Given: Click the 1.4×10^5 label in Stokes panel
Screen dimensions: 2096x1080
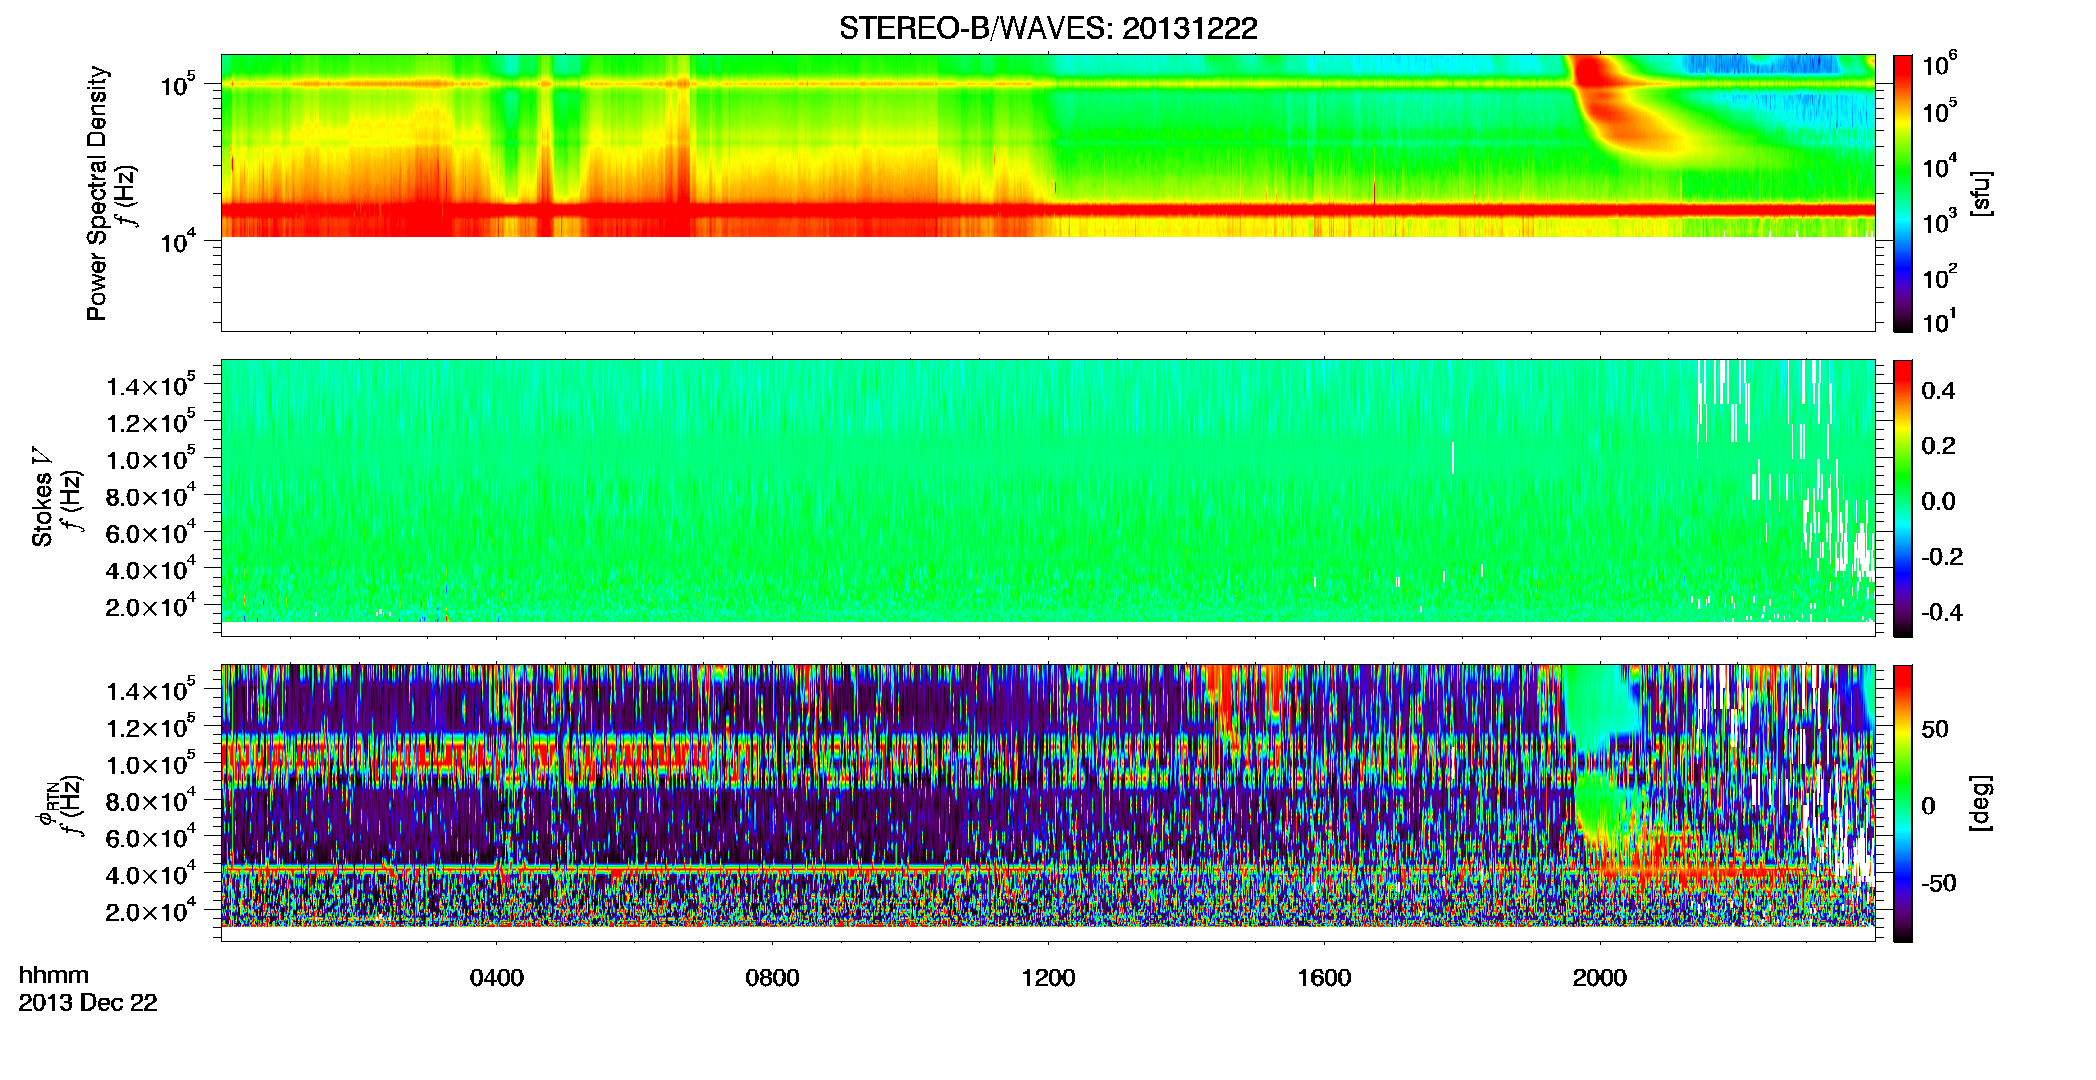Looking at the screenshot, I should pos(151,385).
